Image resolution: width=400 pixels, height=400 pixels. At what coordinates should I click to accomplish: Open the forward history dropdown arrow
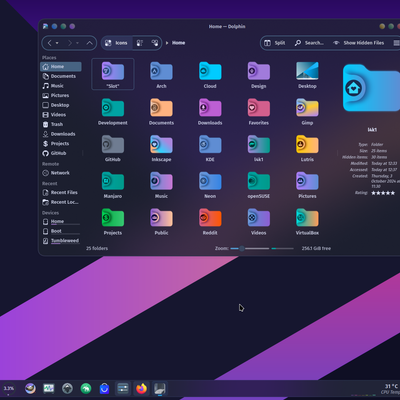click(77, 43)
